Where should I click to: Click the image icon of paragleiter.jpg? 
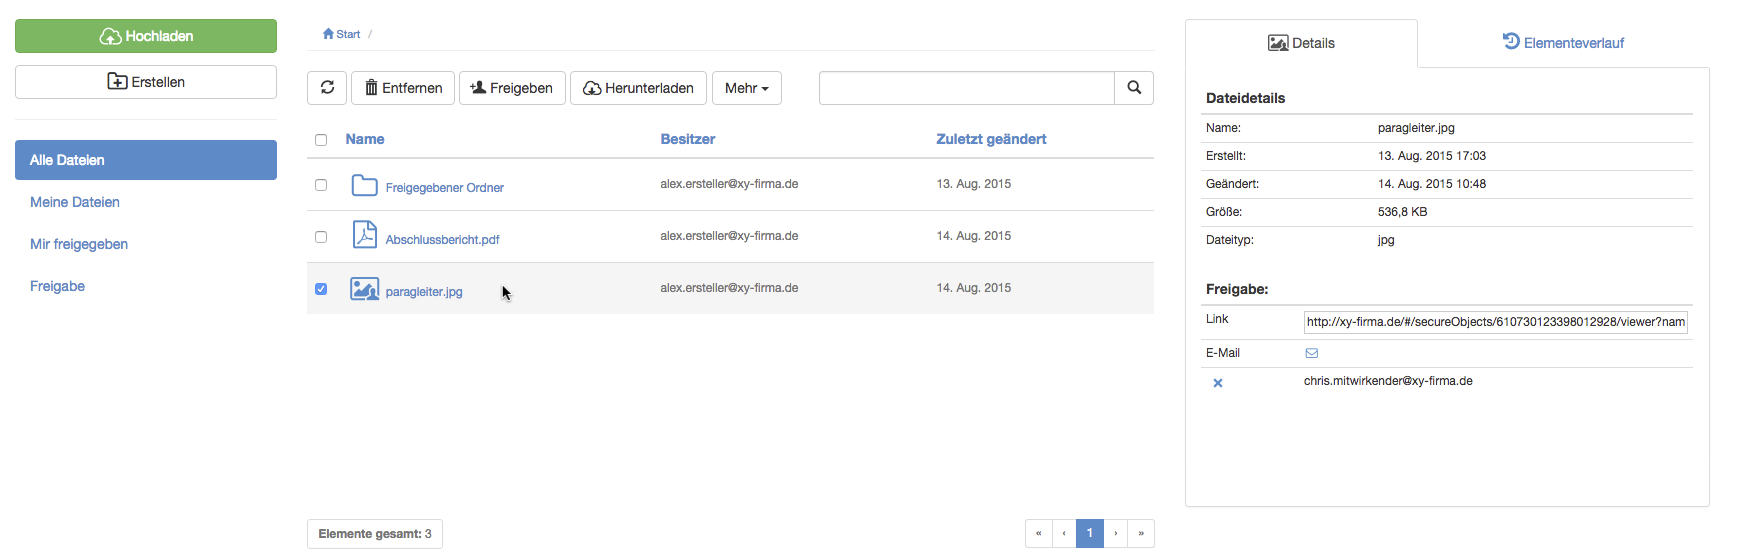pyautogui.click(x=365, y=289)
